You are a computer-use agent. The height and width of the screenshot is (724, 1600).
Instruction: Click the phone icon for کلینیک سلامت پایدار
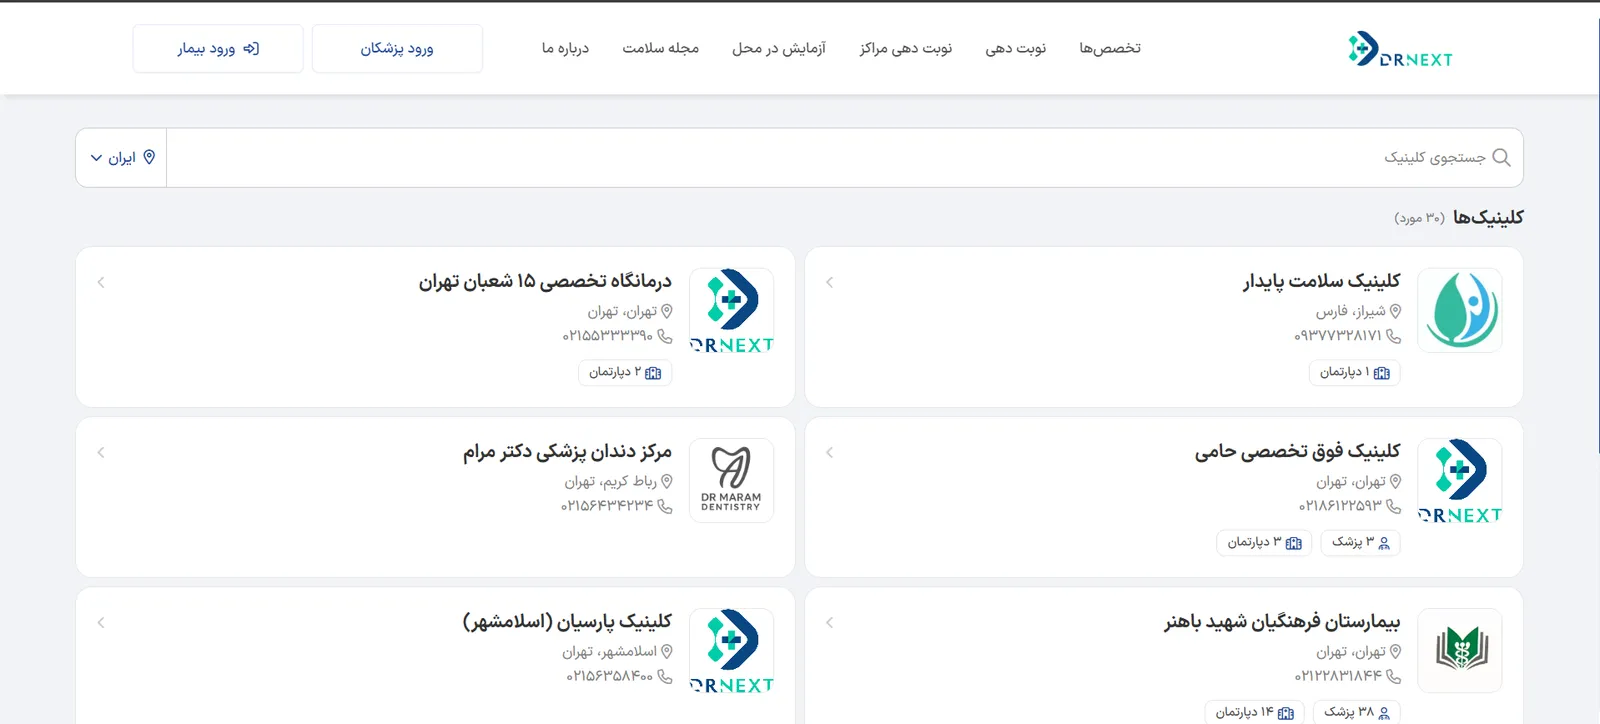pos(1393,336)
